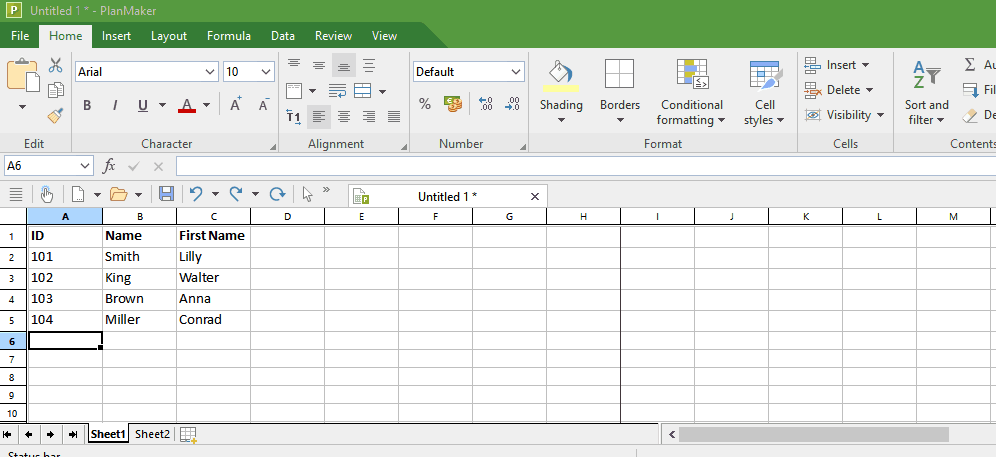Viewport: 996px width, 457px height.
Task: Apply the currency number format
Action: [452, 104]
